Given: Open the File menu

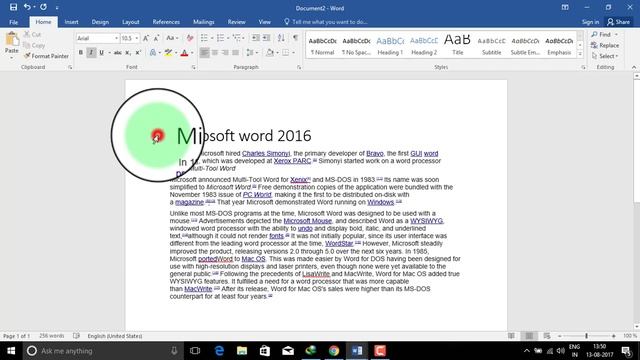Looking at the screenshot, I should (13, 22).
